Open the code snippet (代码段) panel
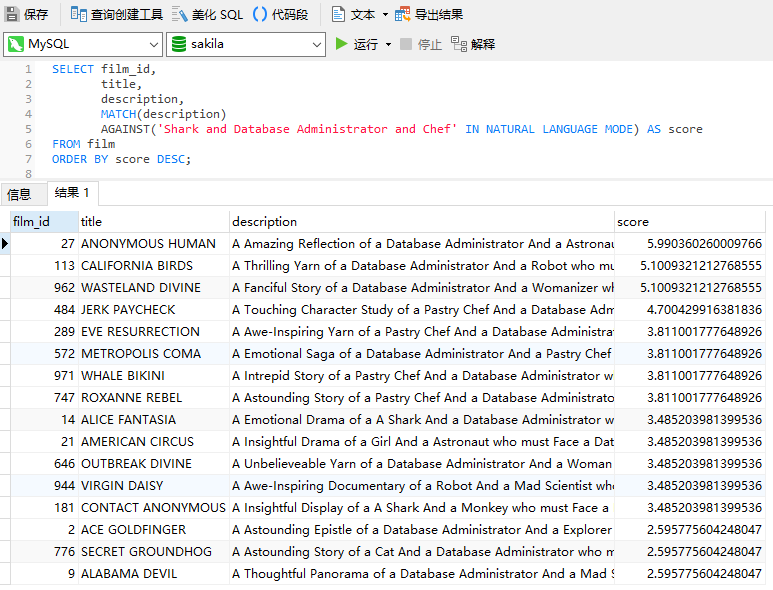 point(280,14)
